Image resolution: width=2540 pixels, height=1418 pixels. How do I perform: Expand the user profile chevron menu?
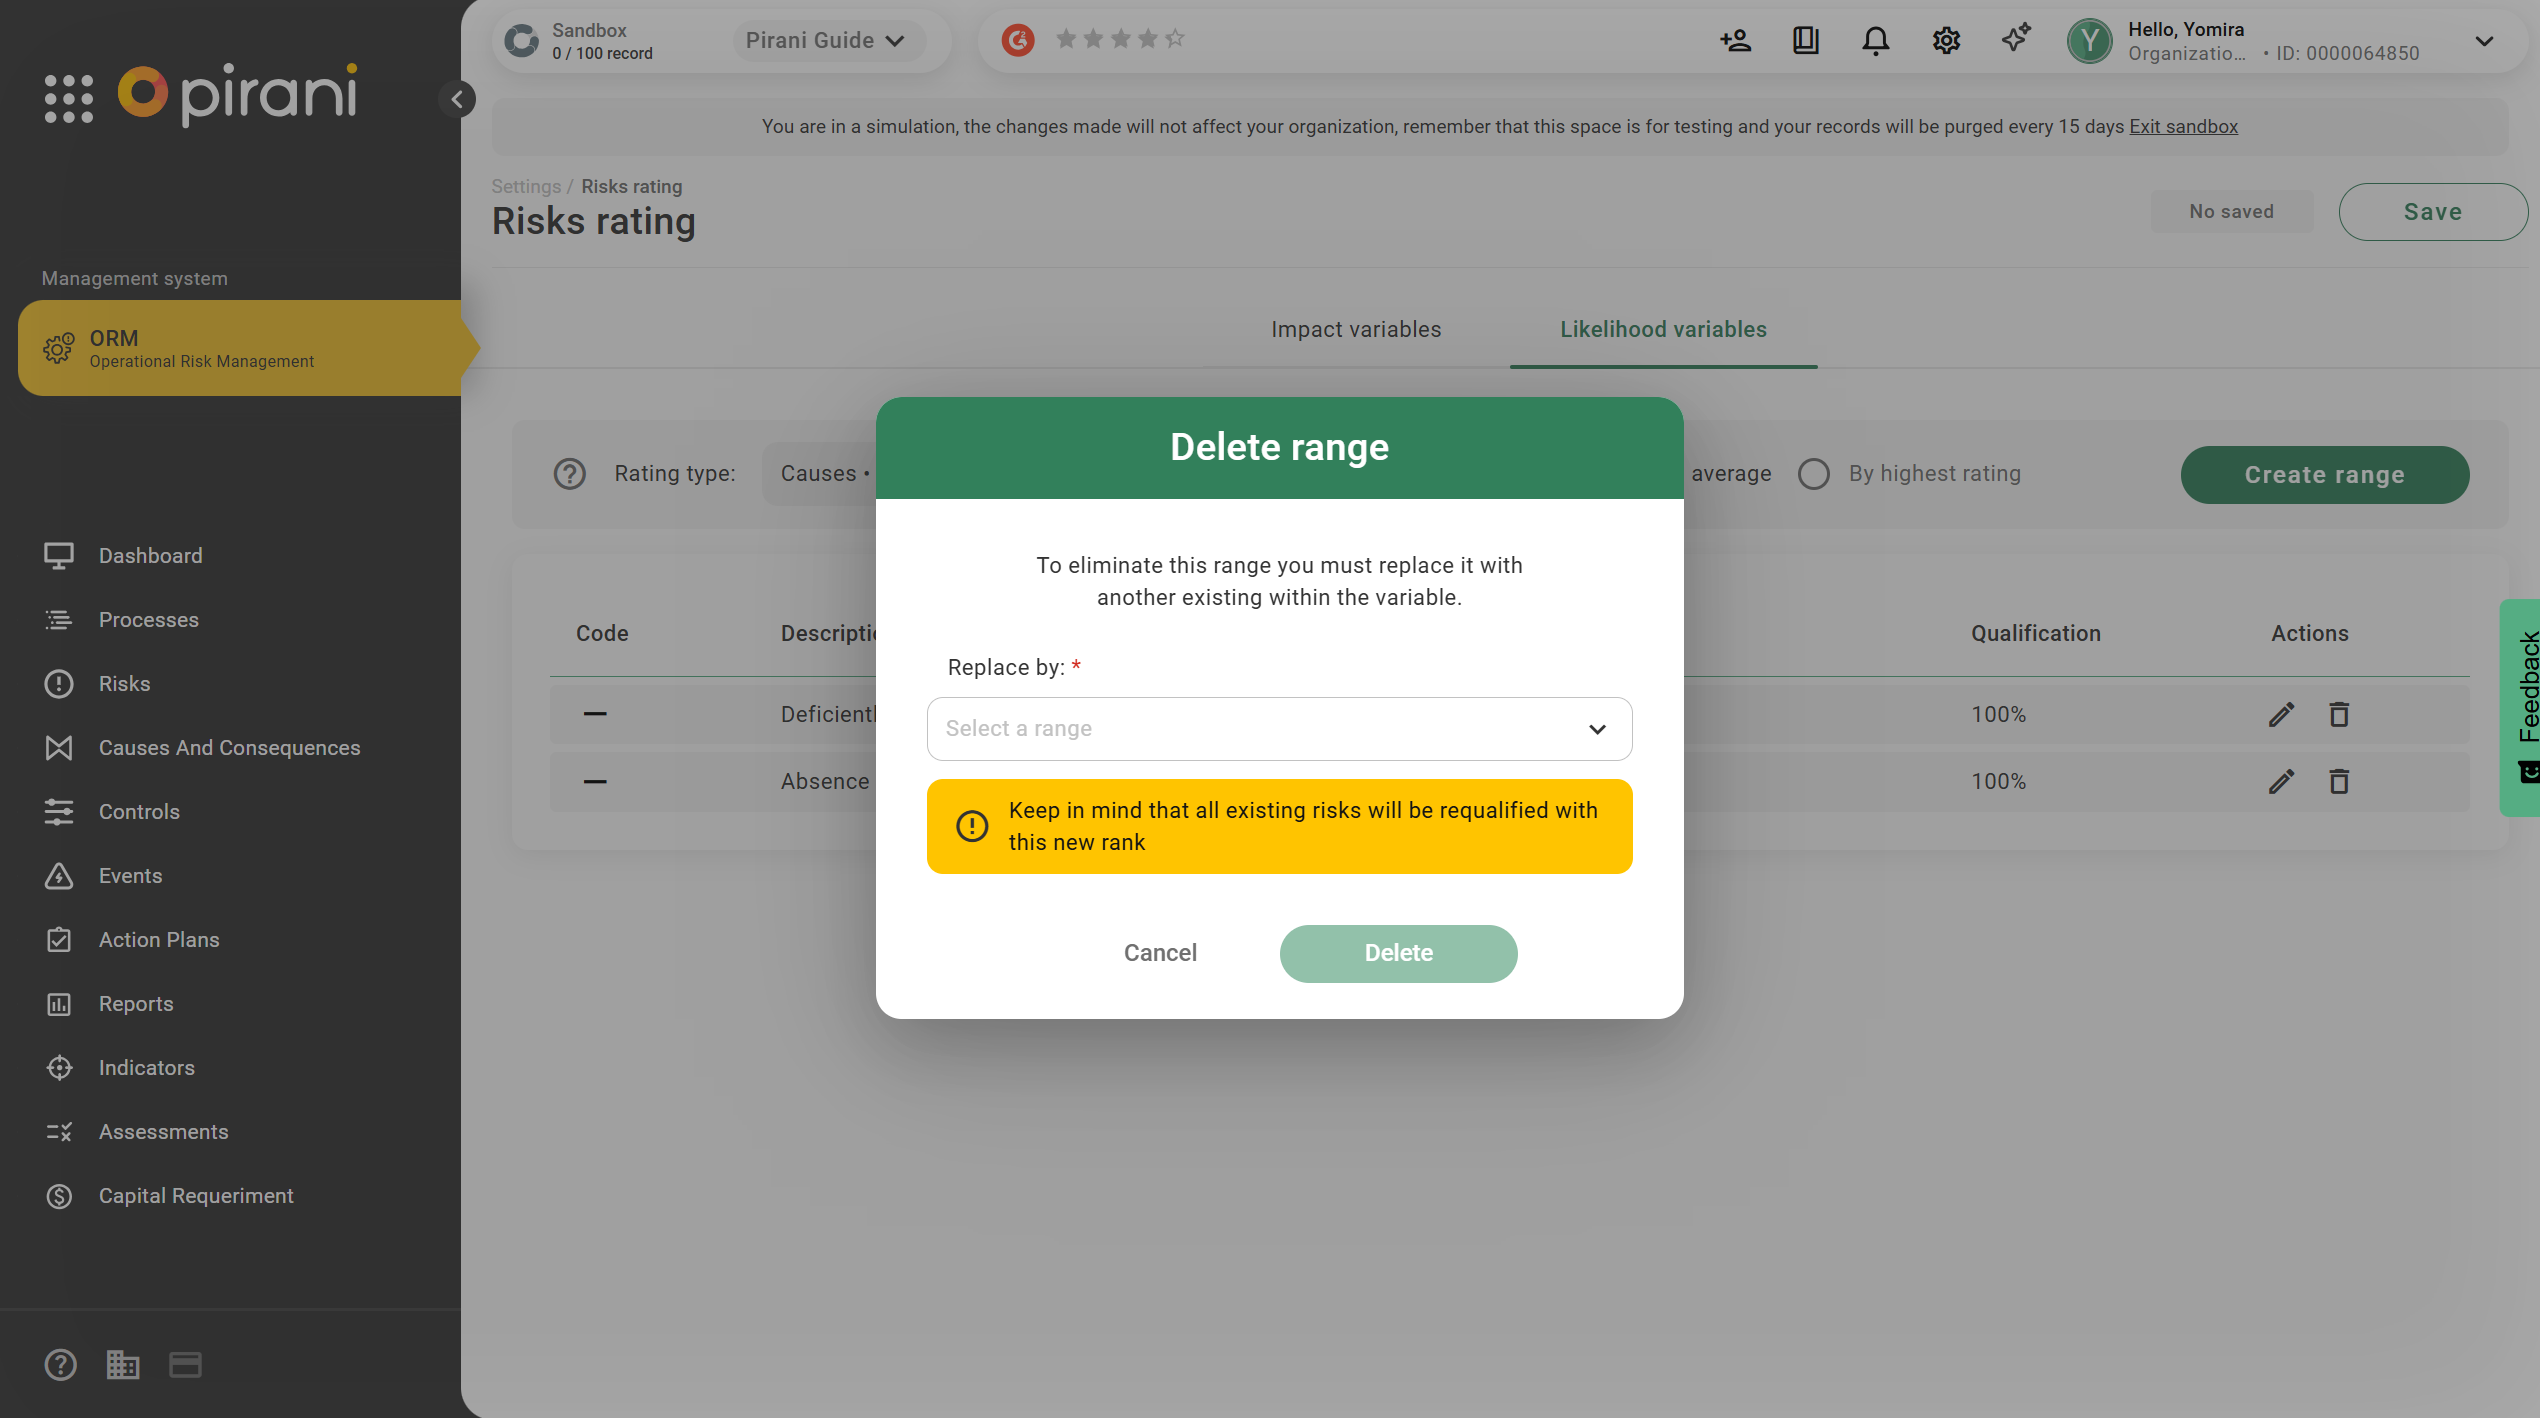point(2484,41)
